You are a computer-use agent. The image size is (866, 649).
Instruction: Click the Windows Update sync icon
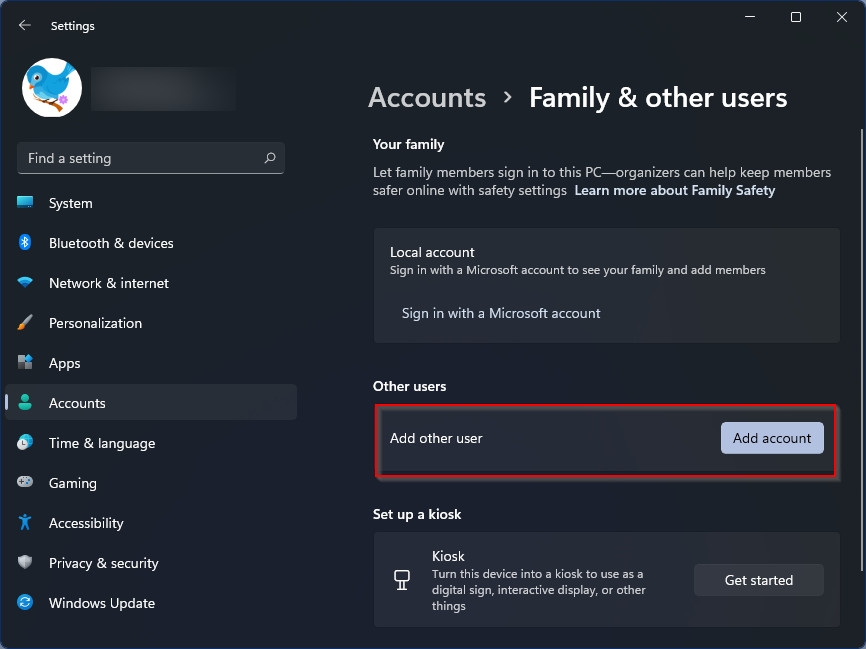coord(25,602)
